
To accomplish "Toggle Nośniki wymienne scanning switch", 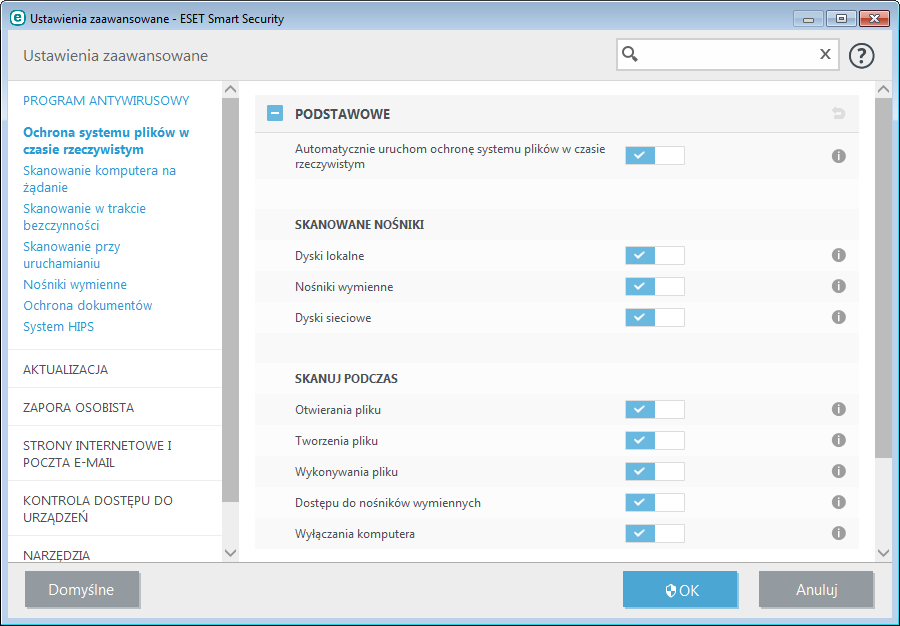I will [x=655, y=286].
